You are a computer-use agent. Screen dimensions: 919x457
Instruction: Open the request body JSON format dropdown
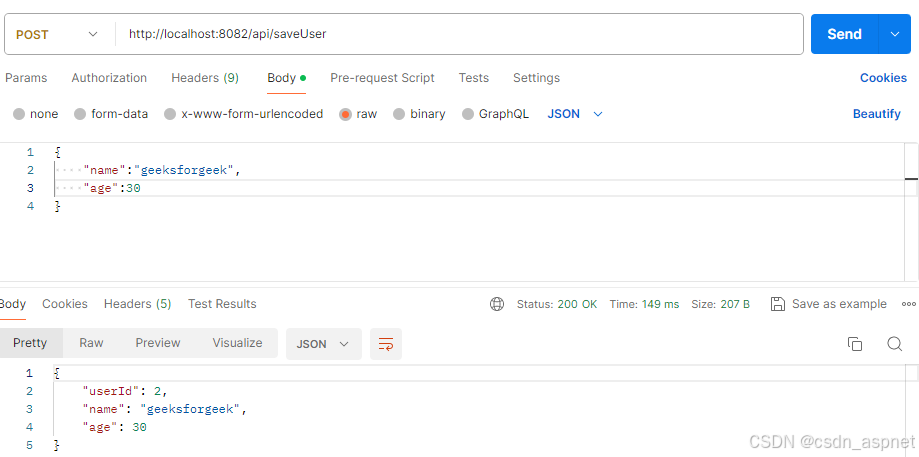pyautogui.click(x=575, y=114)
